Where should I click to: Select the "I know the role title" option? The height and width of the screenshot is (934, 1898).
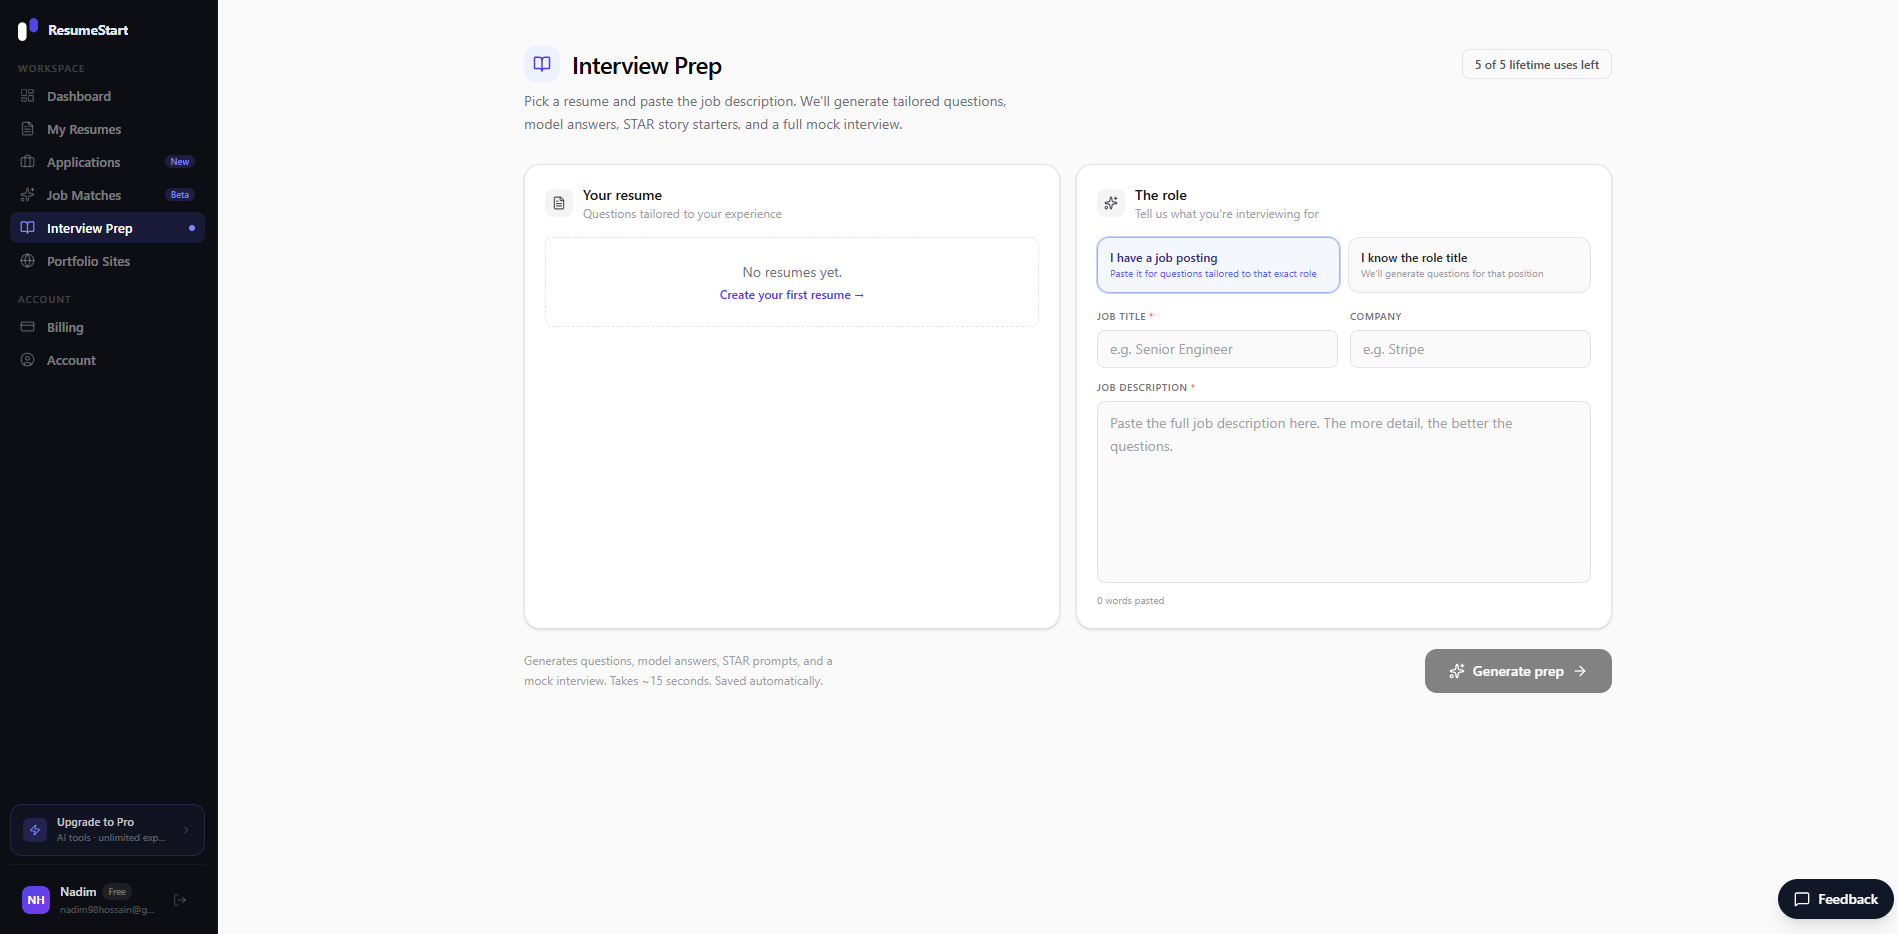pos(1469,265)
